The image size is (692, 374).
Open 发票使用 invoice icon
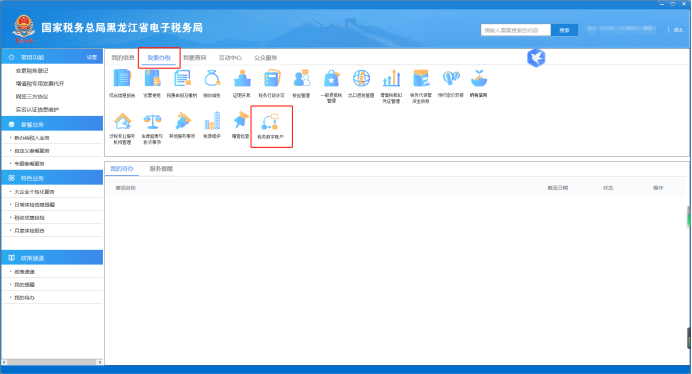click(152, 79)
